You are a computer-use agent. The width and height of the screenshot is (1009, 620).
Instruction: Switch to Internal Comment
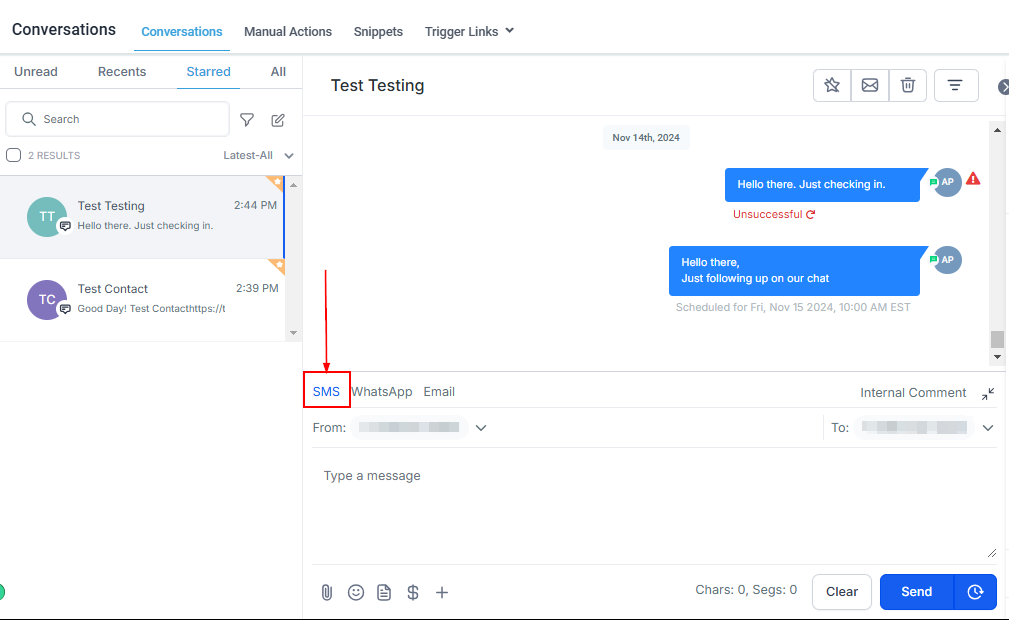coord(913,393)
